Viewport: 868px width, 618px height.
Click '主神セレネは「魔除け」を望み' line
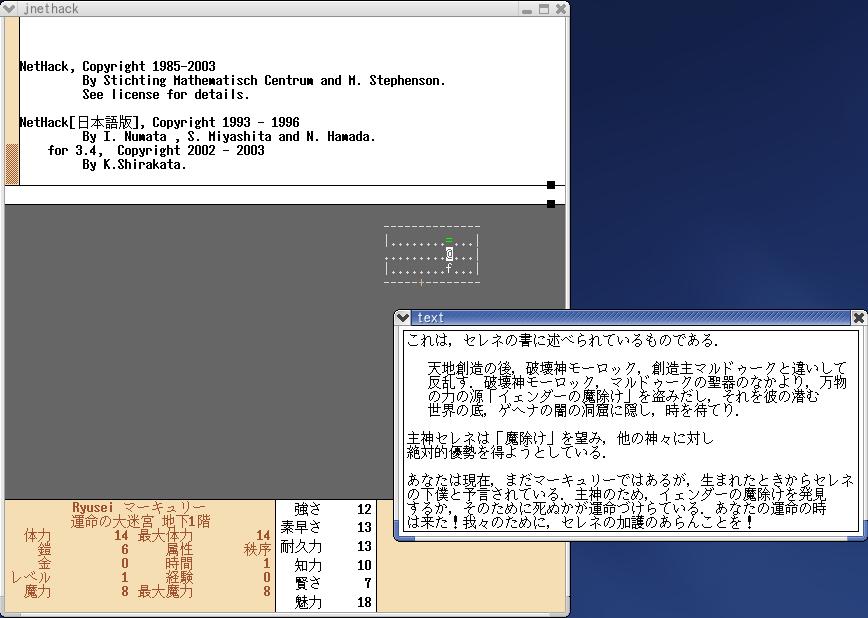coord(560,439)
